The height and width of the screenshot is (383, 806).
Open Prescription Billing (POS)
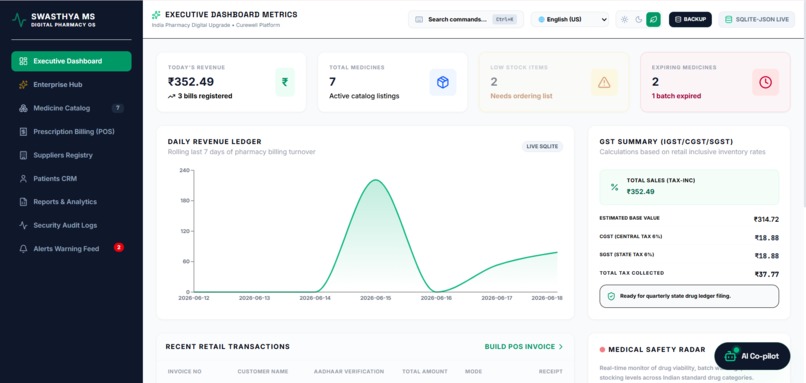point(71,132)
